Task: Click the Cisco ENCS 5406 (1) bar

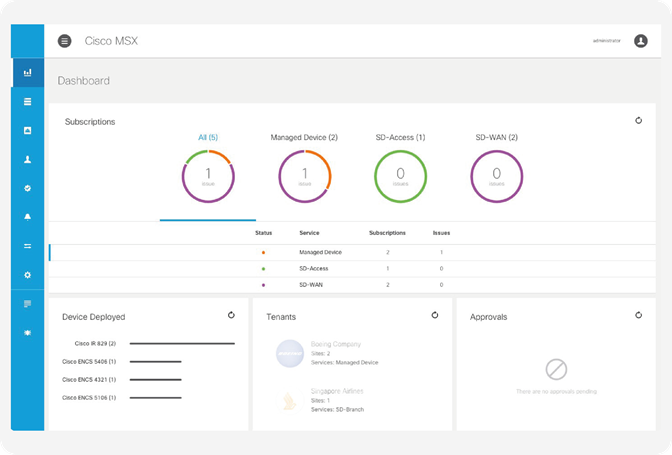Action: [156, 362]
